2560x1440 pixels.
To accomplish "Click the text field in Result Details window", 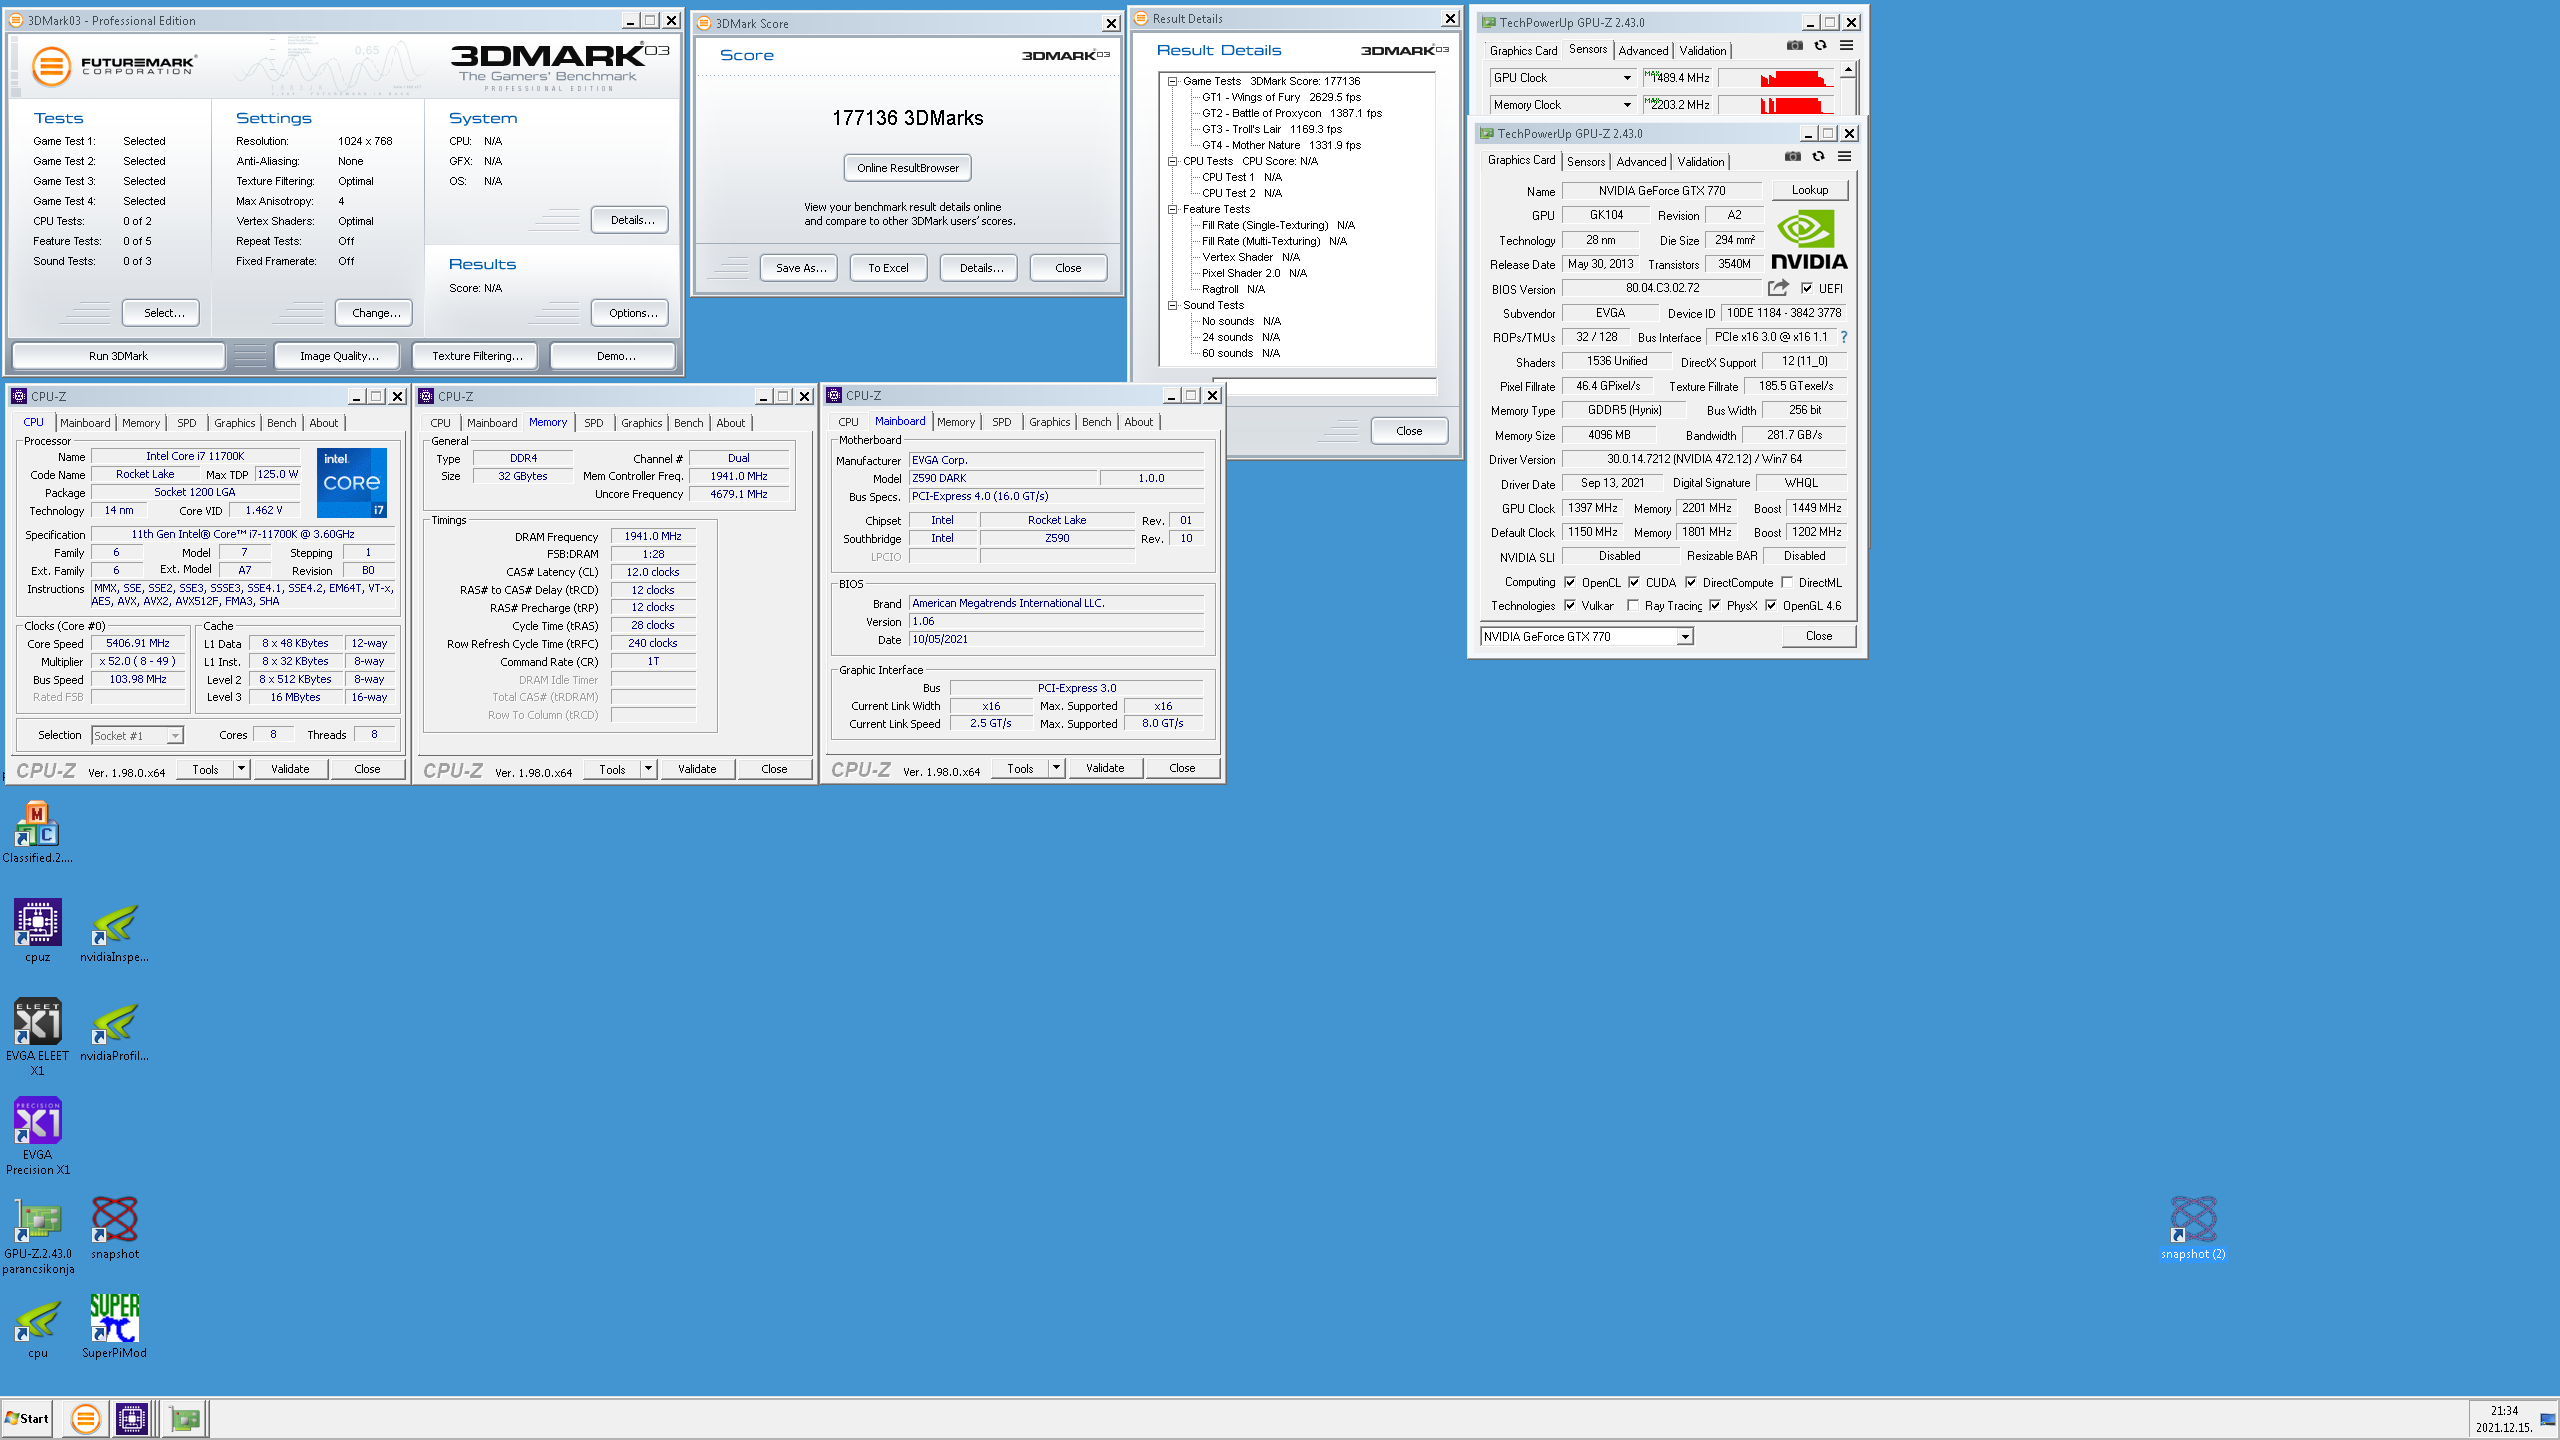I will 1324,387.
